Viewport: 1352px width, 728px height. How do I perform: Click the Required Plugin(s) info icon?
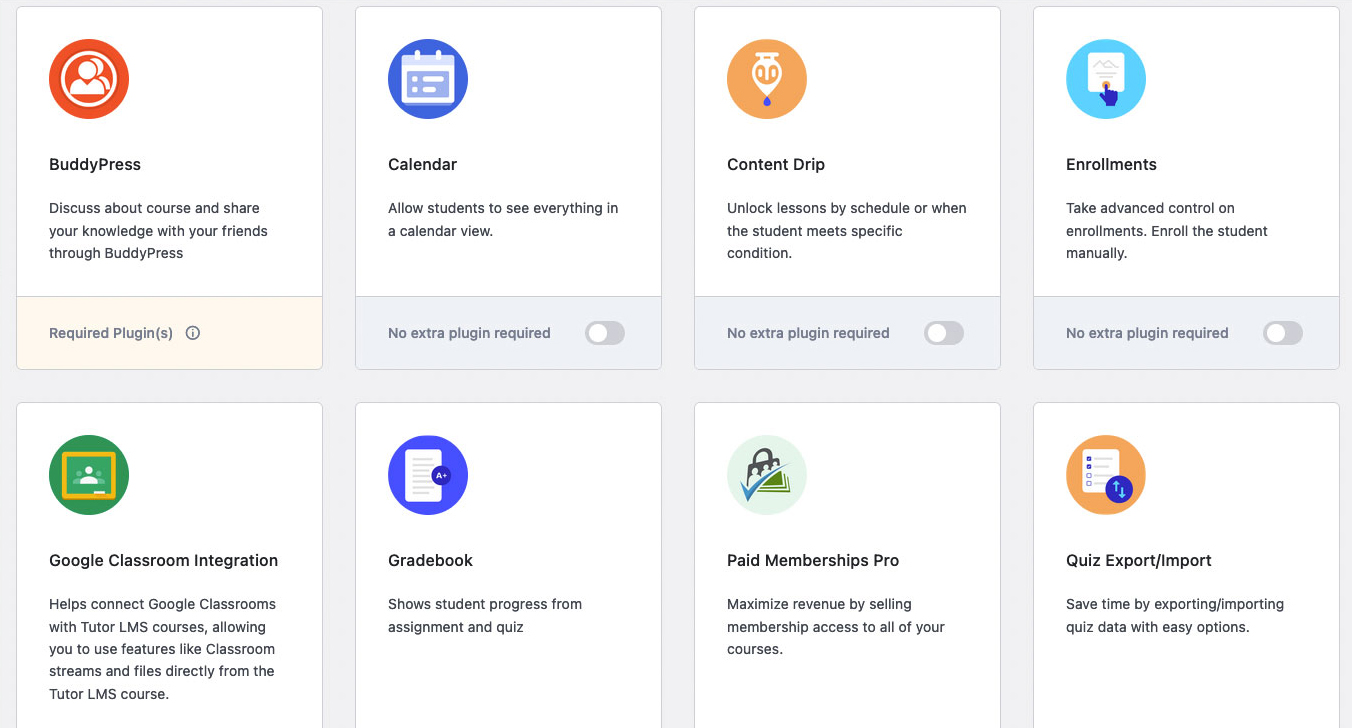(193, 333)
